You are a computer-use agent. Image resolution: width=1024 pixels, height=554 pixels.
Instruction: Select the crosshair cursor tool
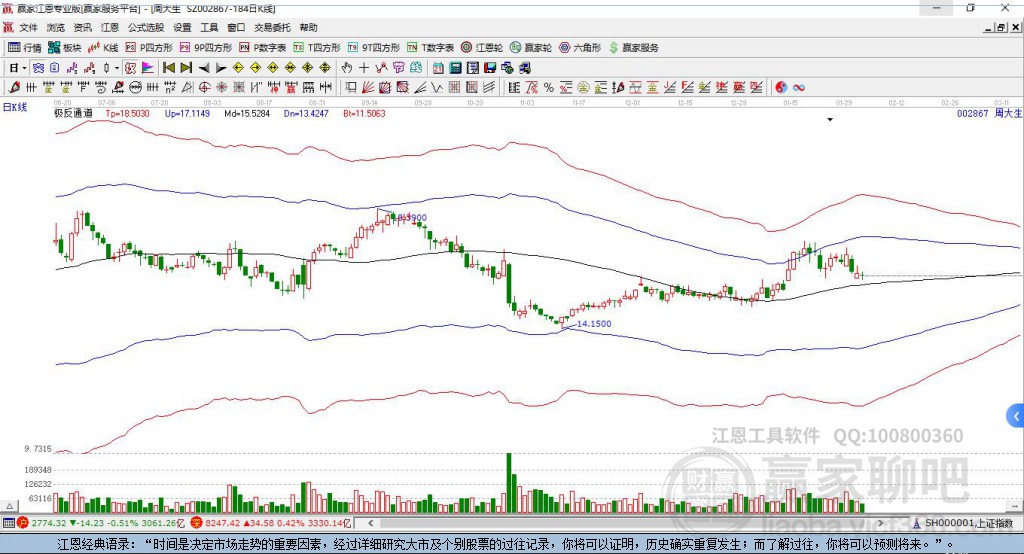pos(364,68)
